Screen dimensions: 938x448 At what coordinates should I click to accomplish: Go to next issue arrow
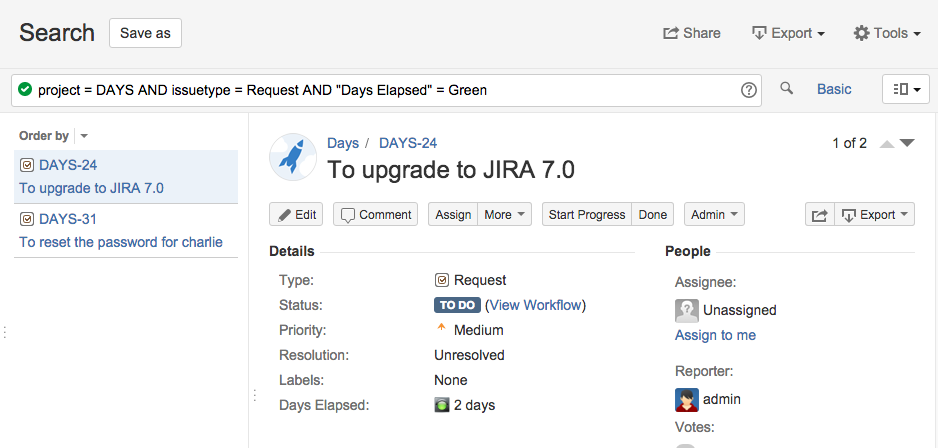point(908,144)
